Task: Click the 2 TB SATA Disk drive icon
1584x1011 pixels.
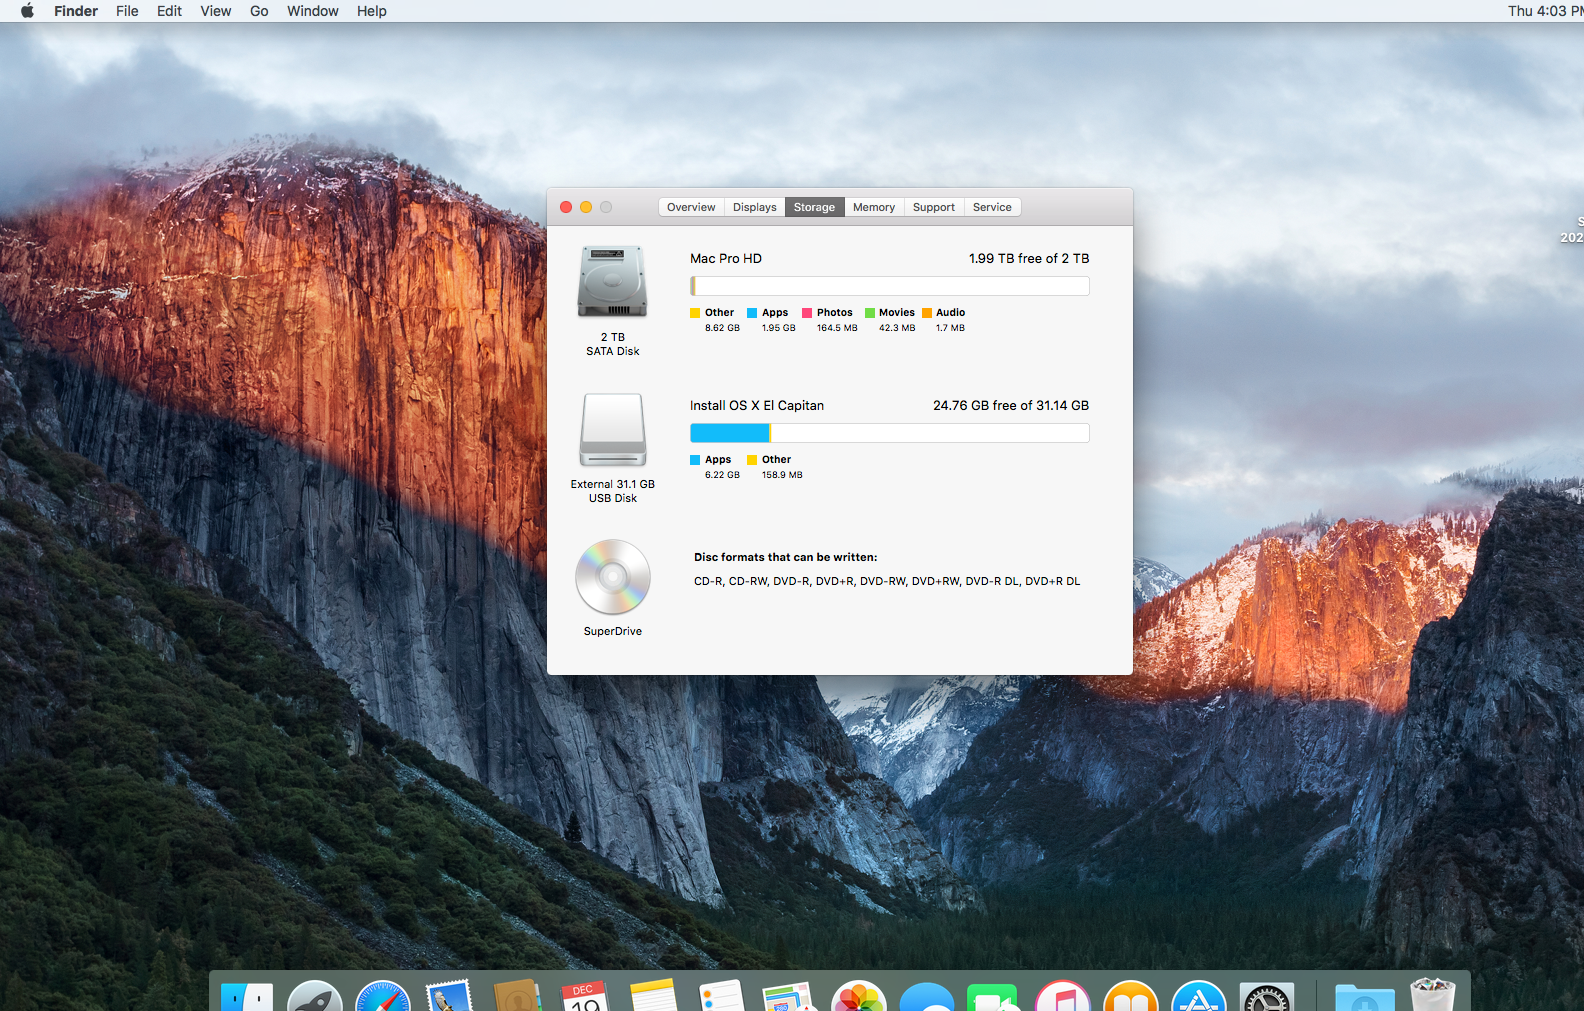Action: pos(612,282)
